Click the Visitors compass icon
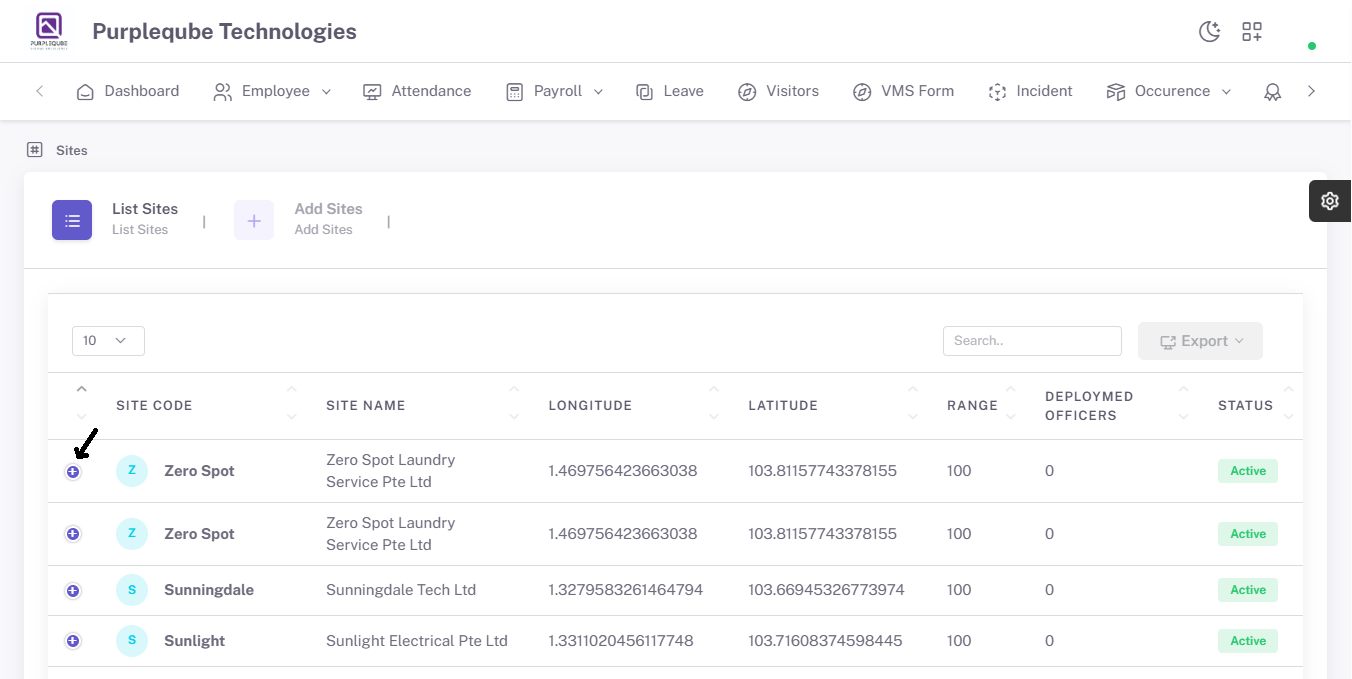The image size is (1352, 679). click(747, 92)
